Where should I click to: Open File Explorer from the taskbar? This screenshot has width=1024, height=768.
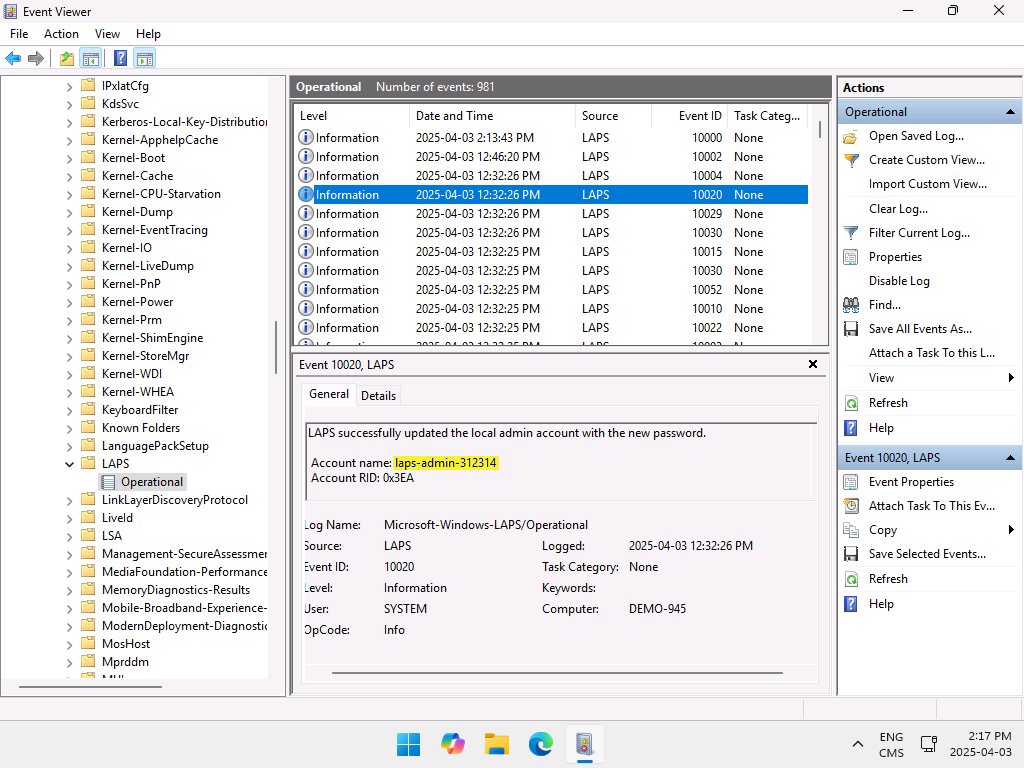click(x=497, y=744)
